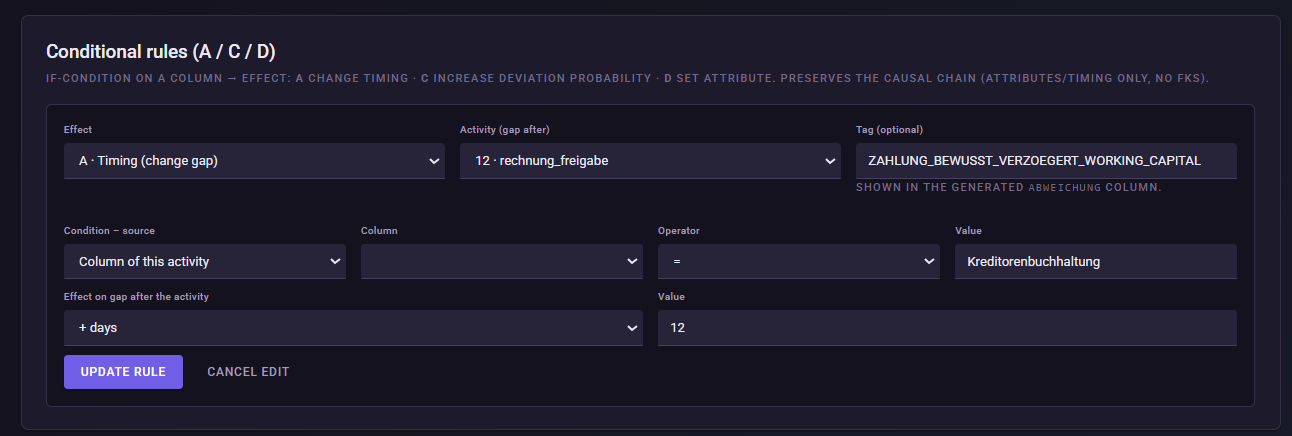The height and width of the screenshot is (436, 1292).
Task: Click the chevron arrow on the Effect dropdown
Action: point(433,161)
